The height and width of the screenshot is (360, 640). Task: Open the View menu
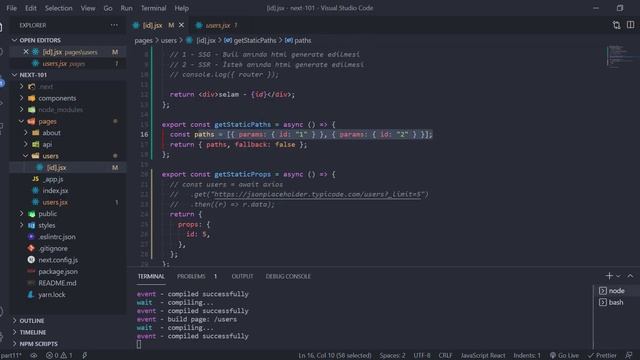(x=88, y=8)
